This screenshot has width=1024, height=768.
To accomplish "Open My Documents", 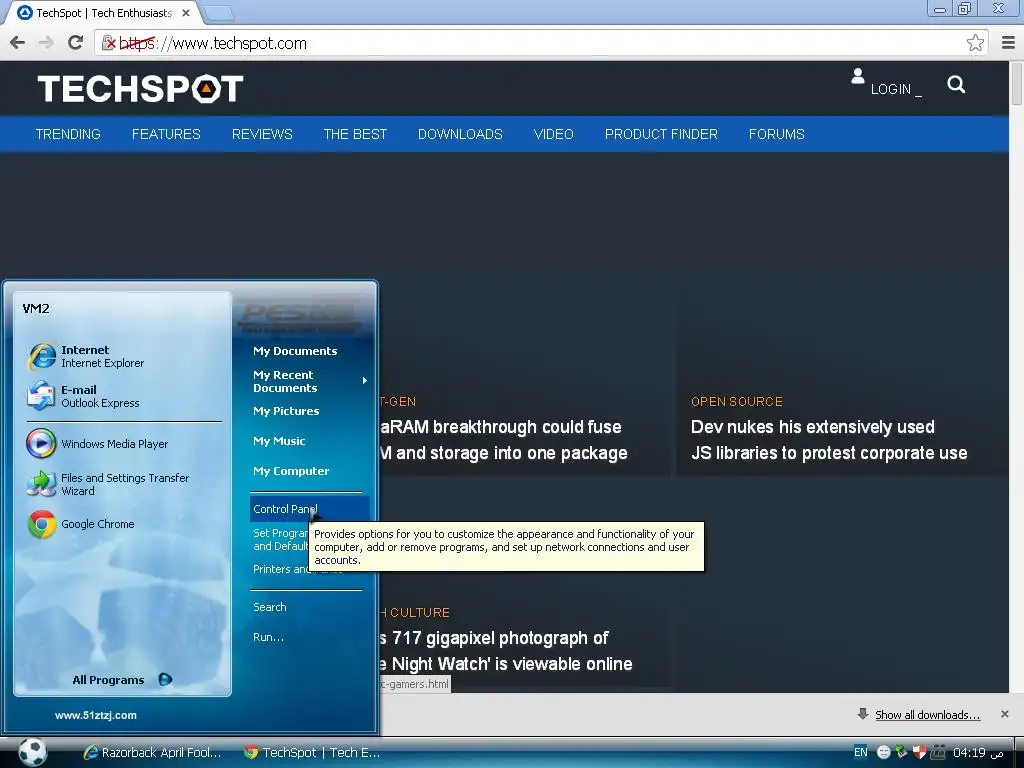I will point(295,351).
